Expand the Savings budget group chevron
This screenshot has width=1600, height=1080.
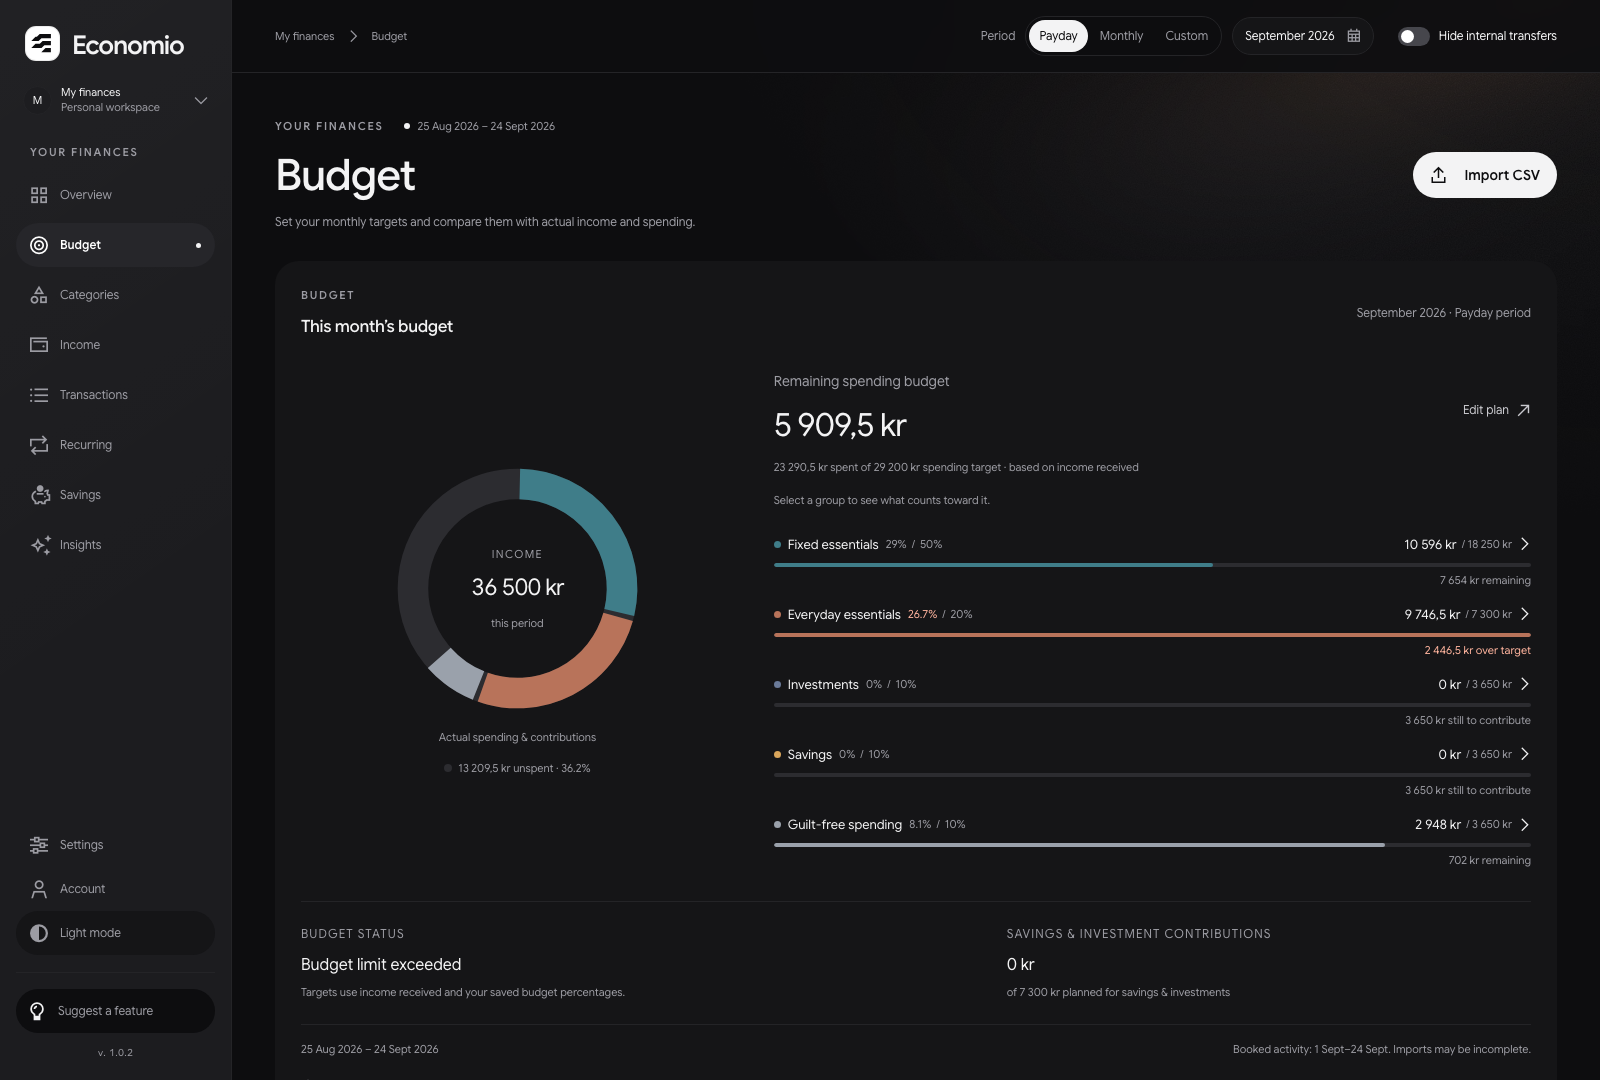click(x=1525, y=754)
